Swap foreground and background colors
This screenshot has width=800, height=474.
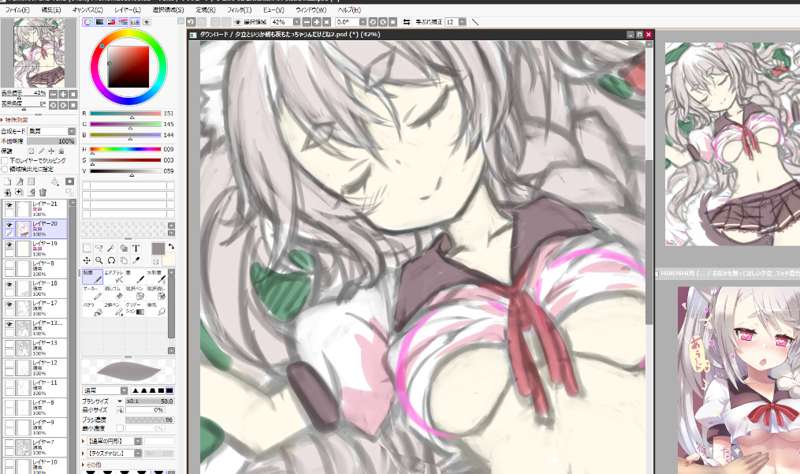170,246
